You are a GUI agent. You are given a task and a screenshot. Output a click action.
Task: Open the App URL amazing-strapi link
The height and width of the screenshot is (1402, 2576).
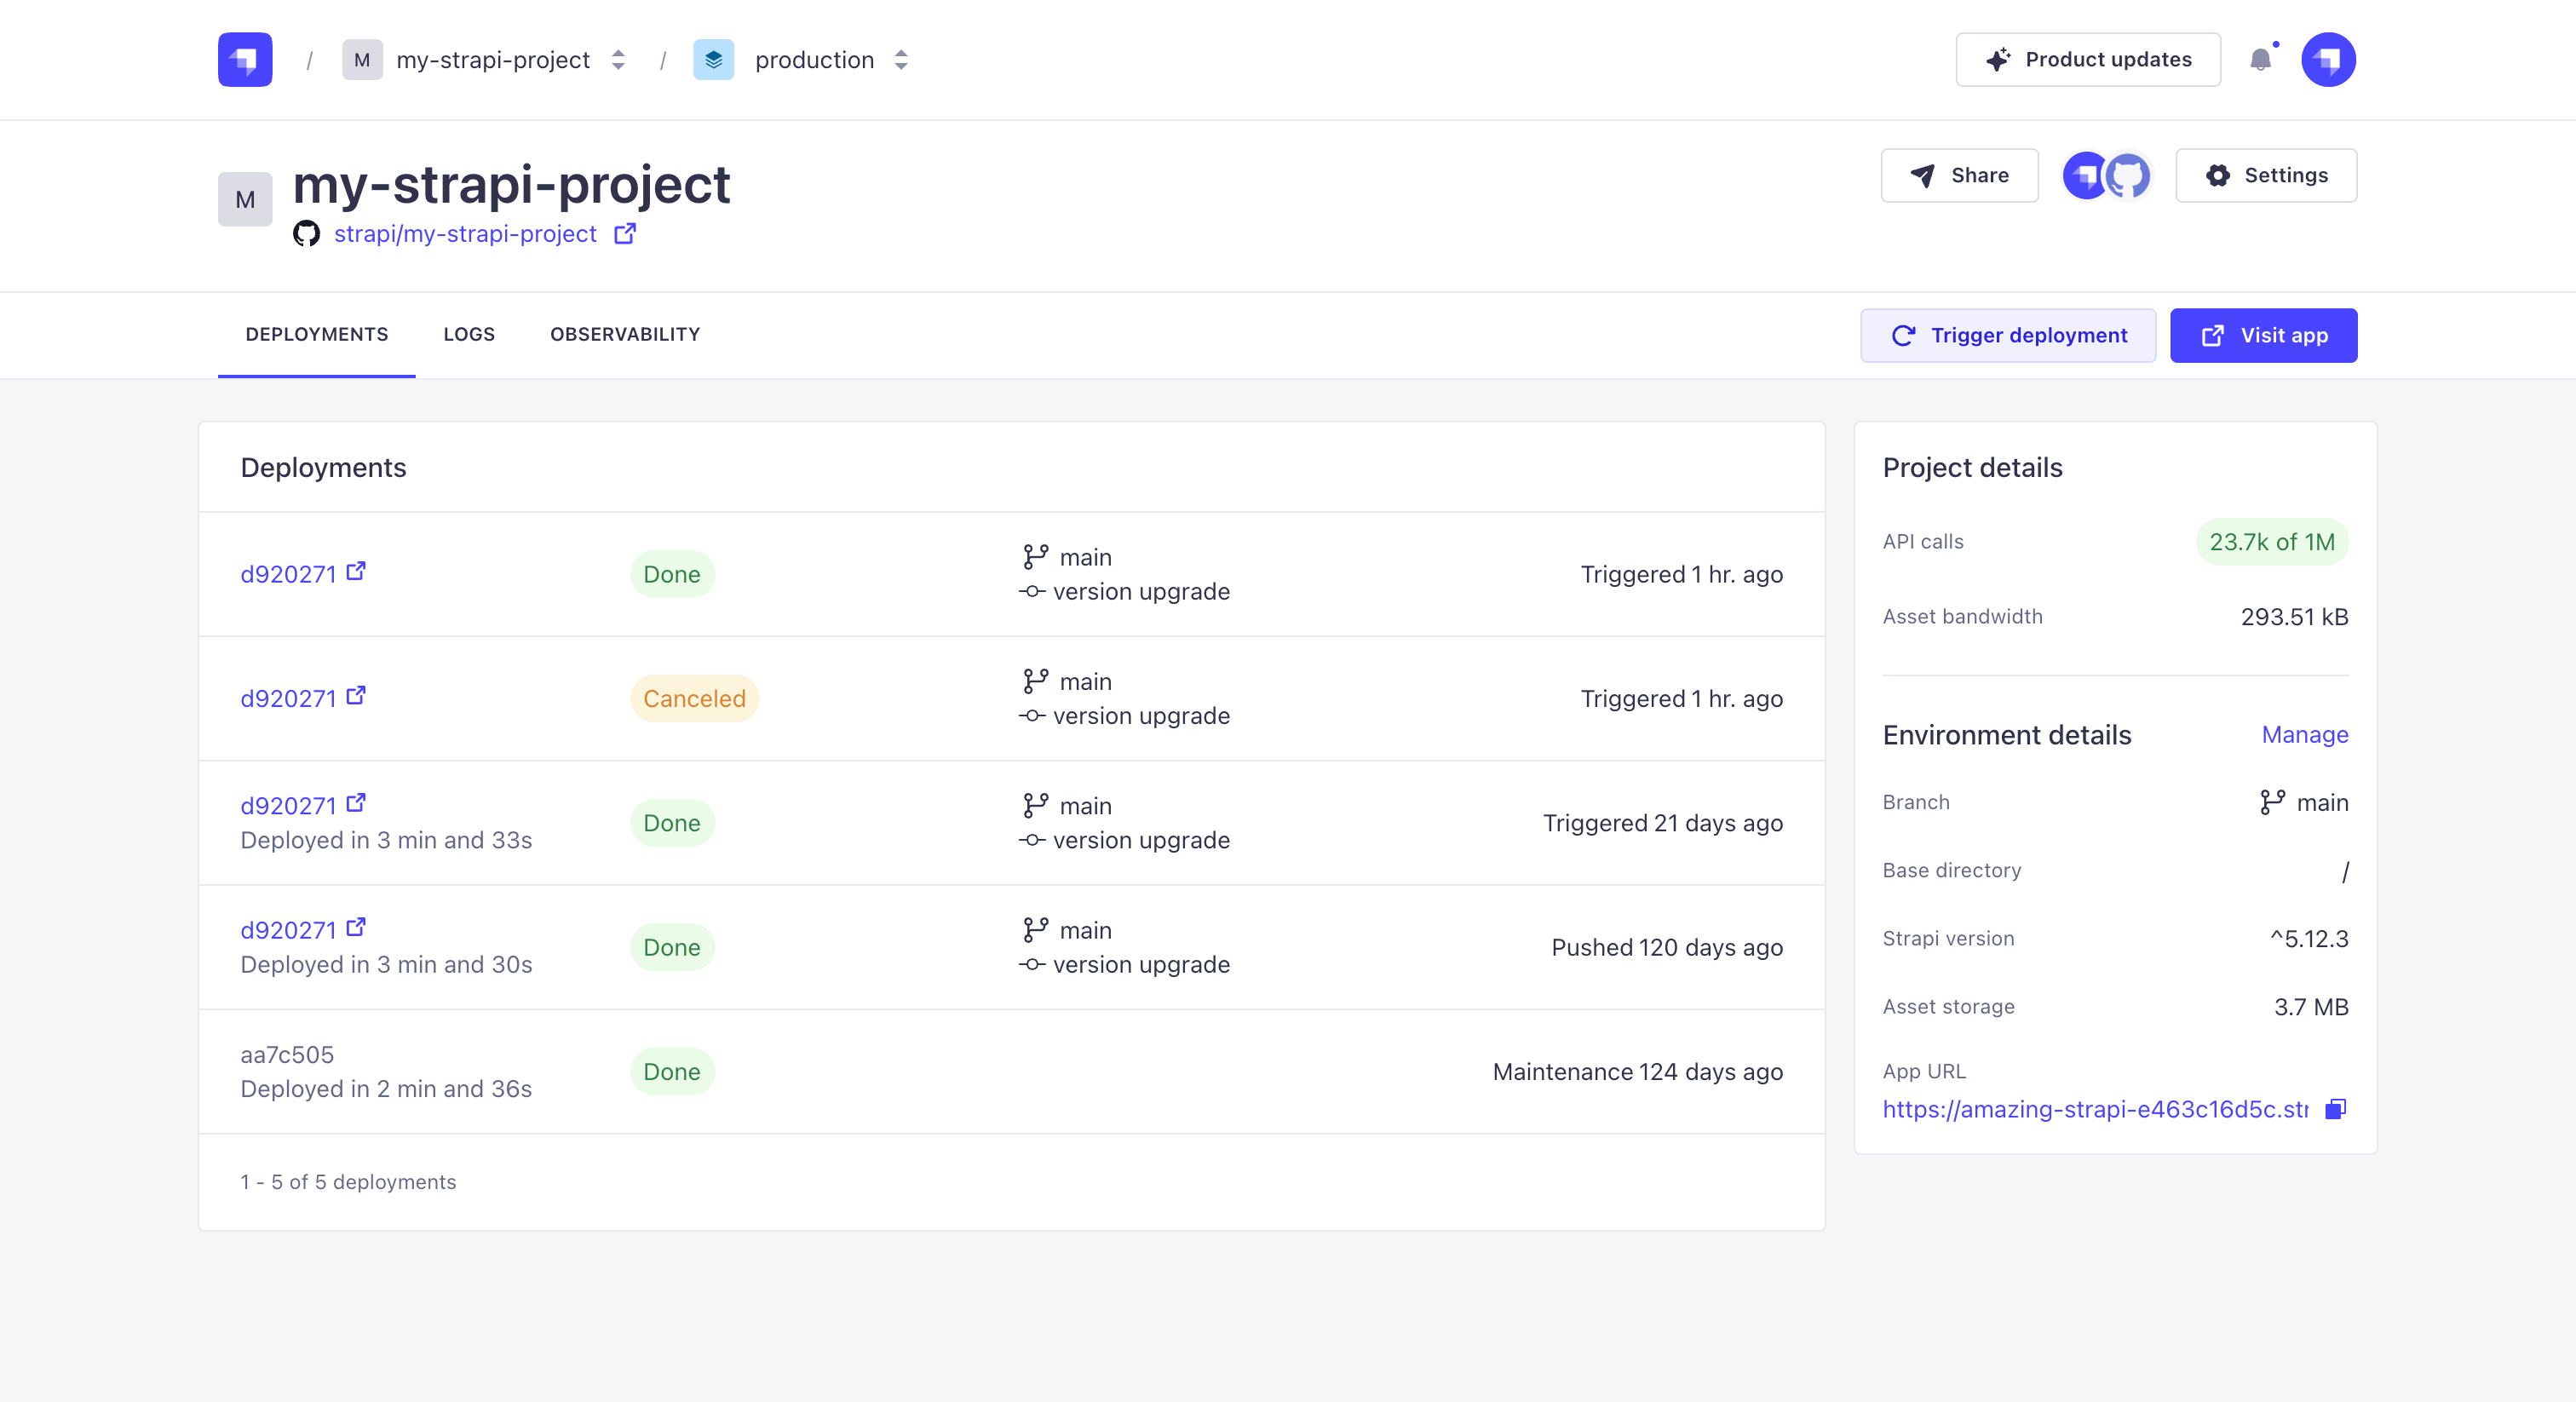(2095, 1109)
